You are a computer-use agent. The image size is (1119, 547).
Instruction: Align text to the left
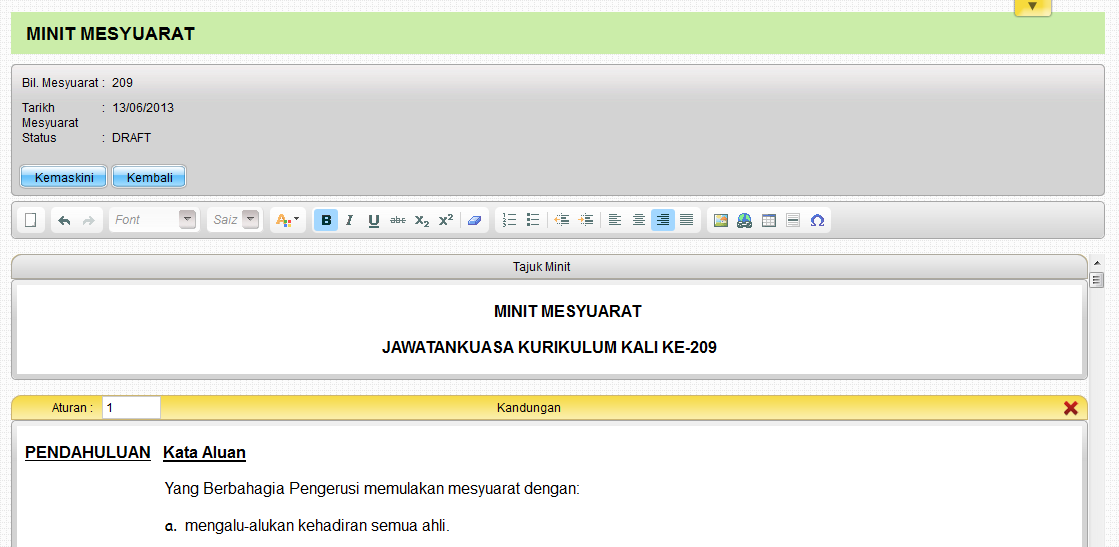click(x=615, y=220)
